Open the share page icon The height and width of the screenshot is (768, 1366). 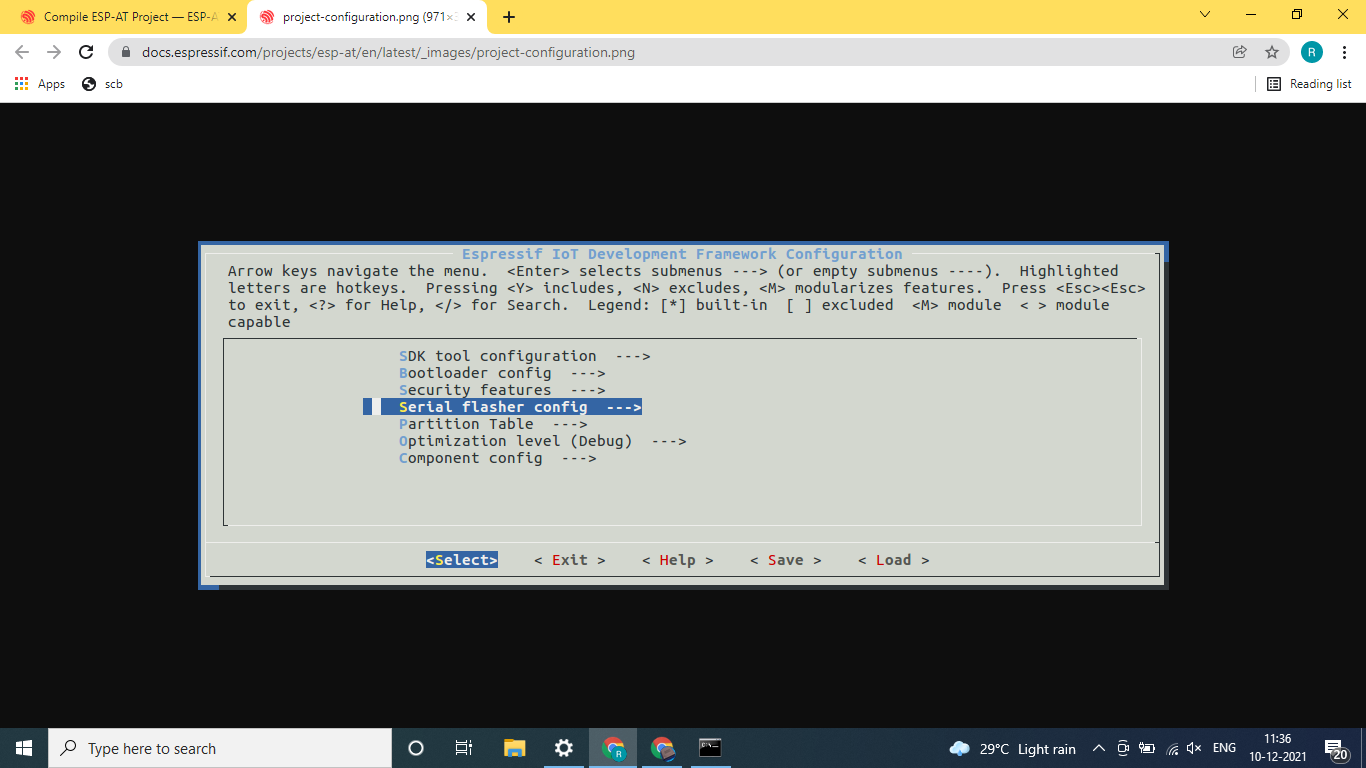[x=1240, y=52]
